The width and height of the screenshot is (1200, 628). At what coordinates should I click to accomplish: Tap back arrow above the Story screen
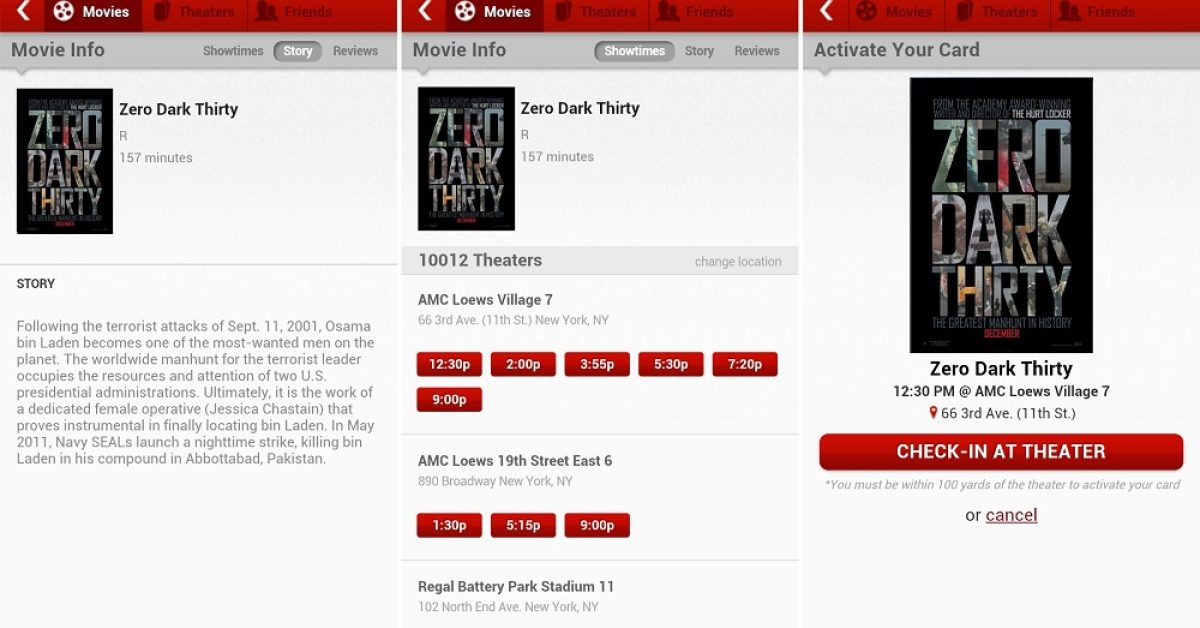click(x=23, y=11)
